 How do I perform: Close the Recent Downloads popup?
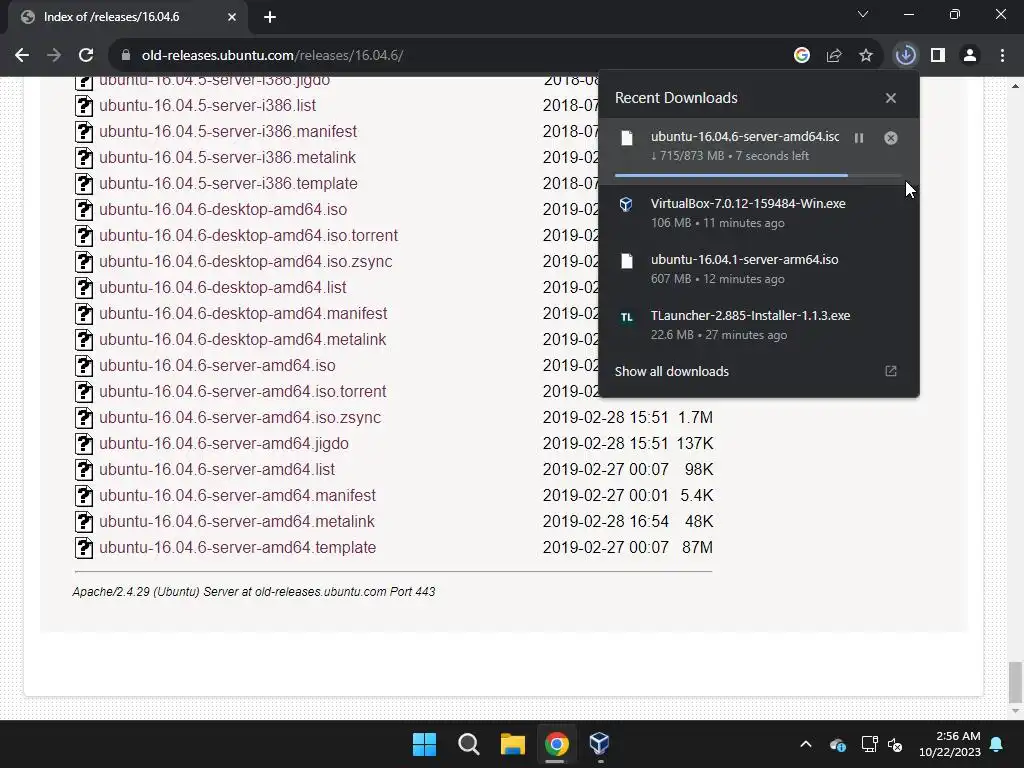pos(891,98)
